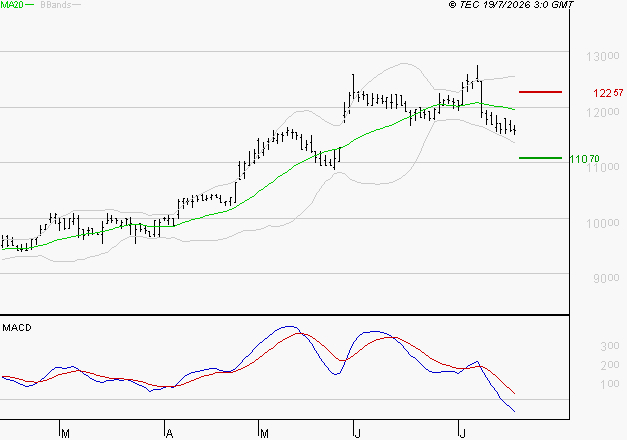Click the 120.00 price axis label
This screenshot has width=627, height=440.
(x=603, y=112)
